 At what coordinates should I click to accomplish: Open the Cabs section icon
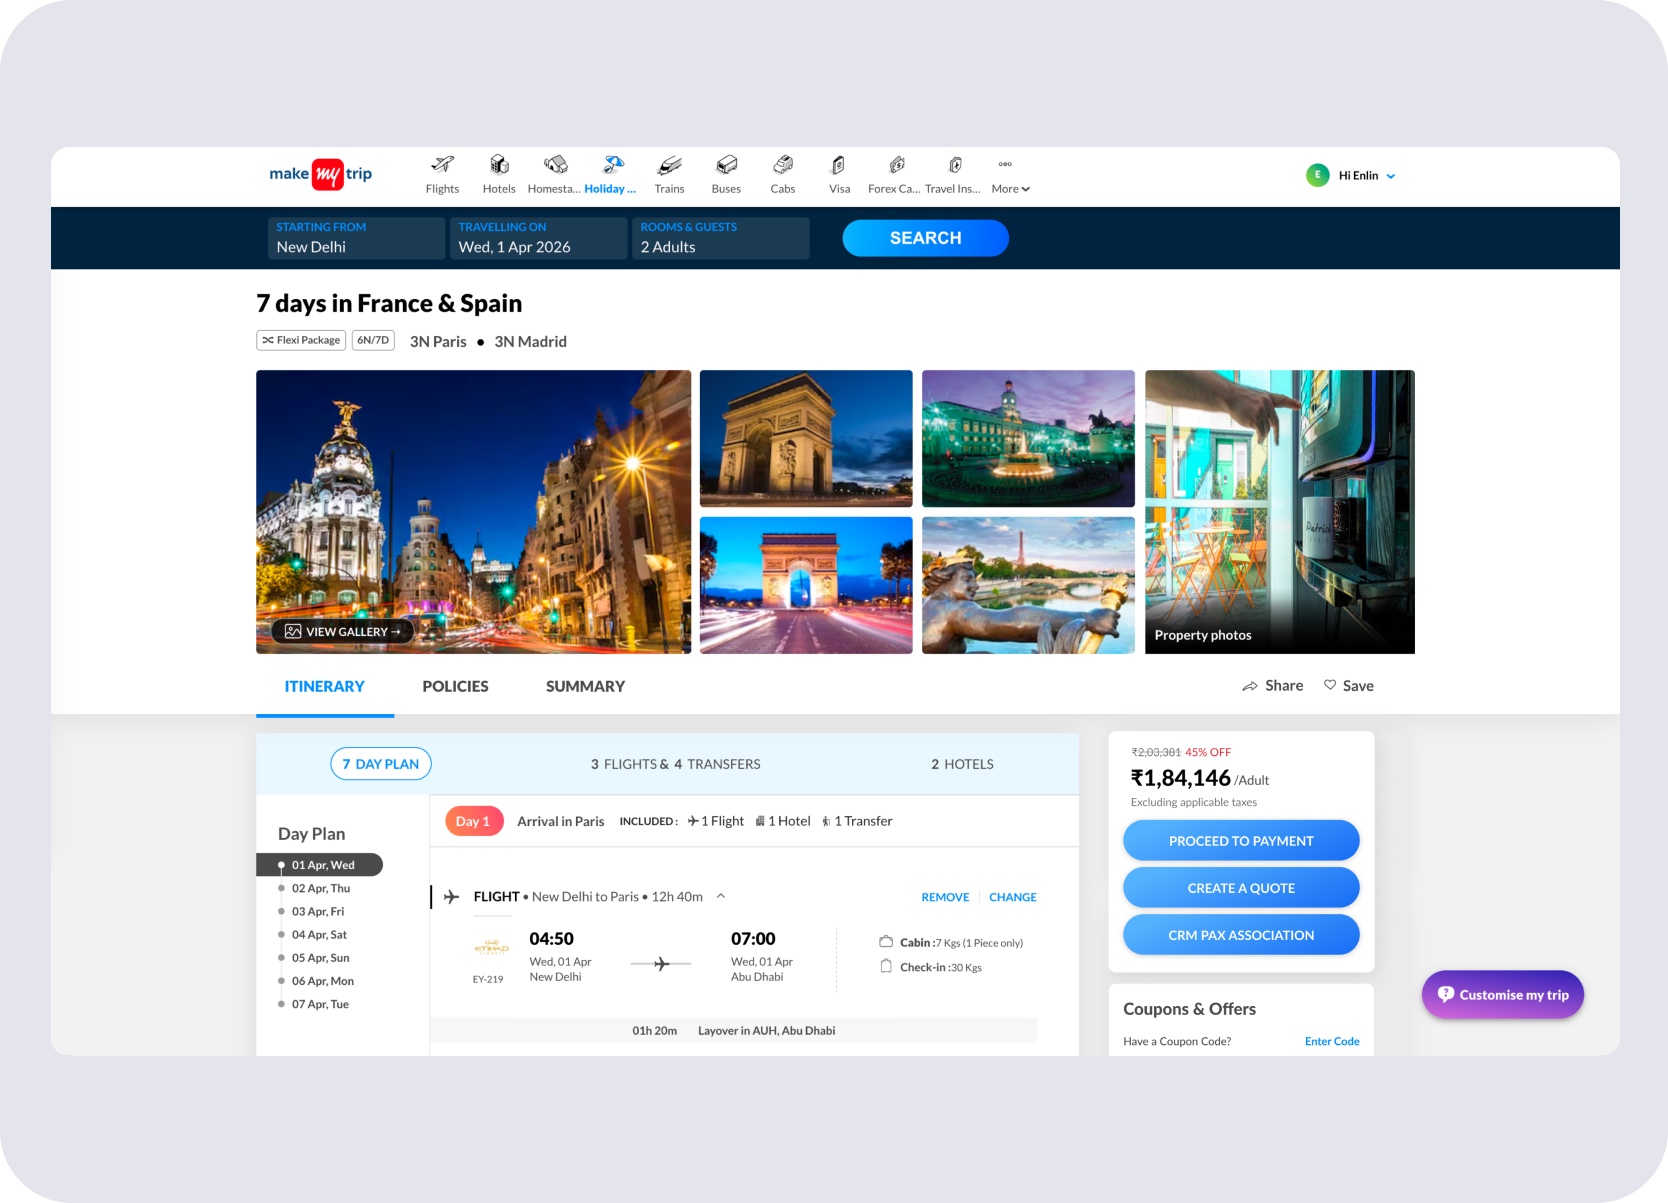point(783,165)
